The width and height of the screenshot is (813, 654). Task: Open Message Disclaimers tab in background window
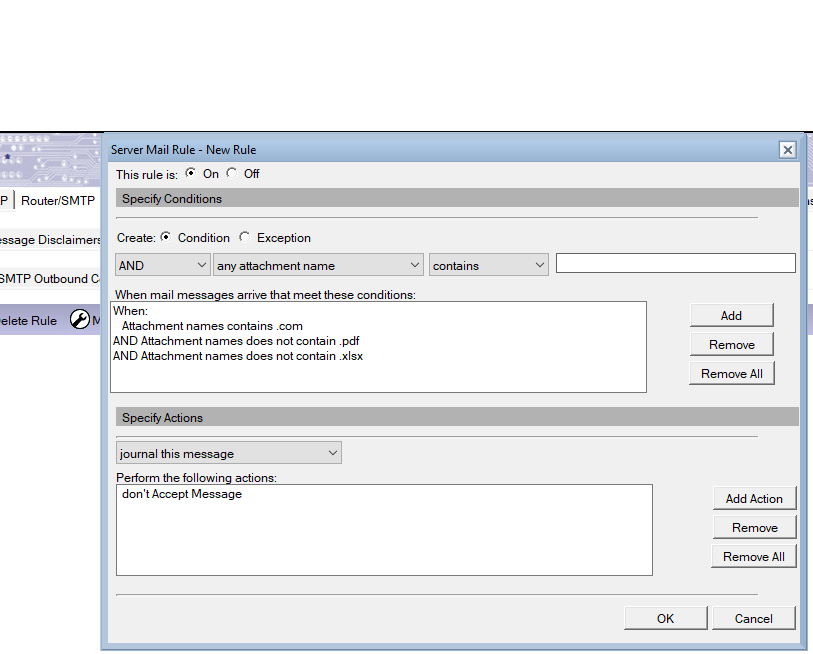[x=50, y=240]
